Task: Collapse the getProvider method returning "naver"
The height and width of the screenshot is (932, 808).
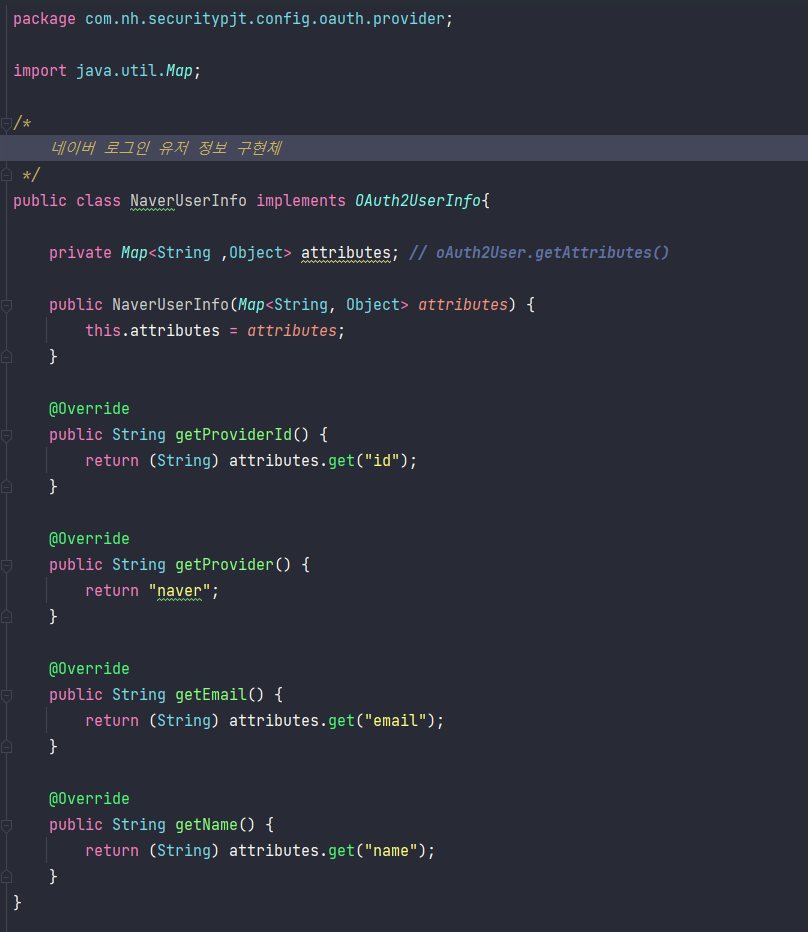Action: point(7,565)
